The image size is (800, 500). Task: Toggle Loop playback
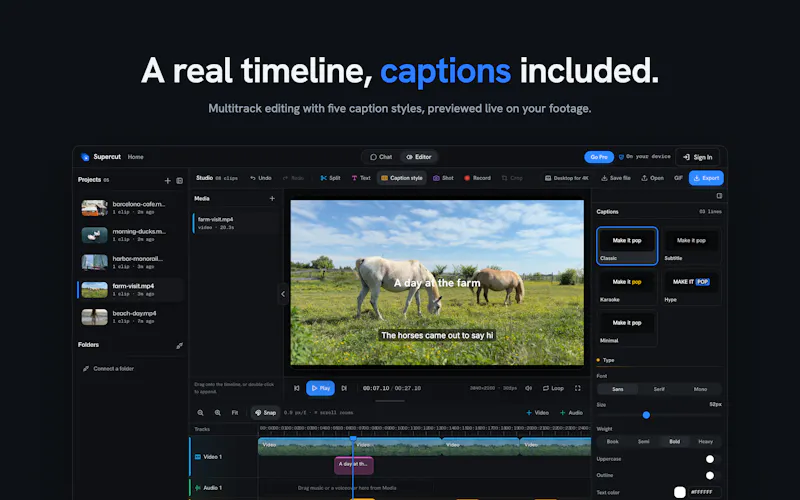[553, 388]
